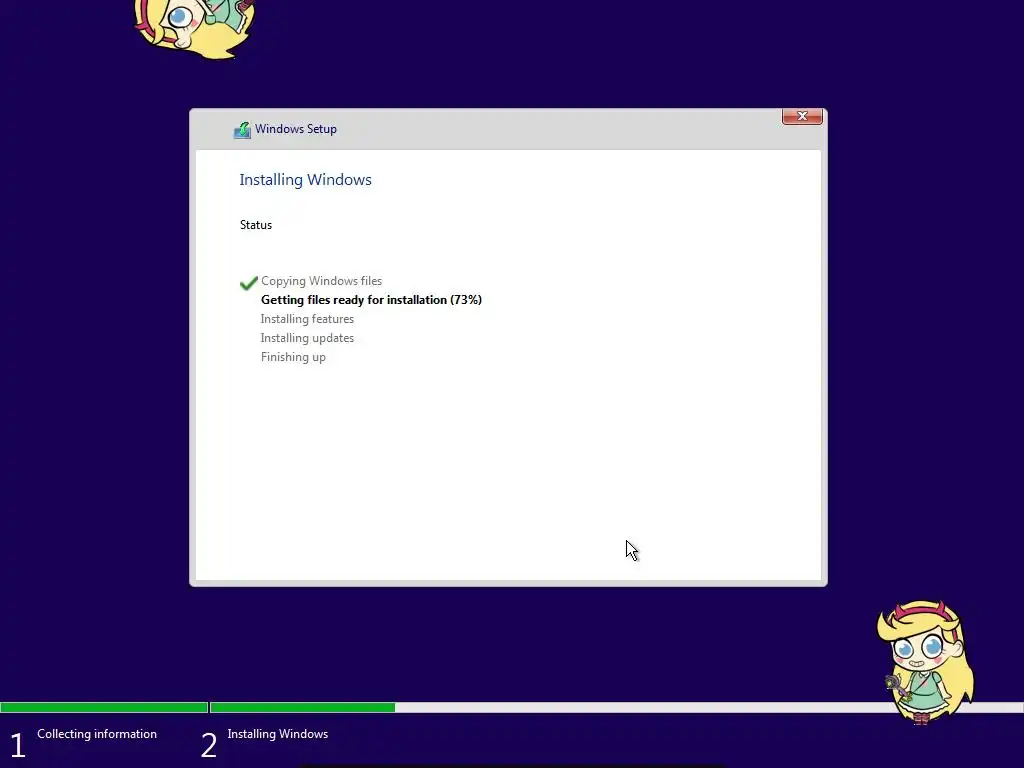Click the 'Installing Windows' dialog heading

[x=306, y=180]
